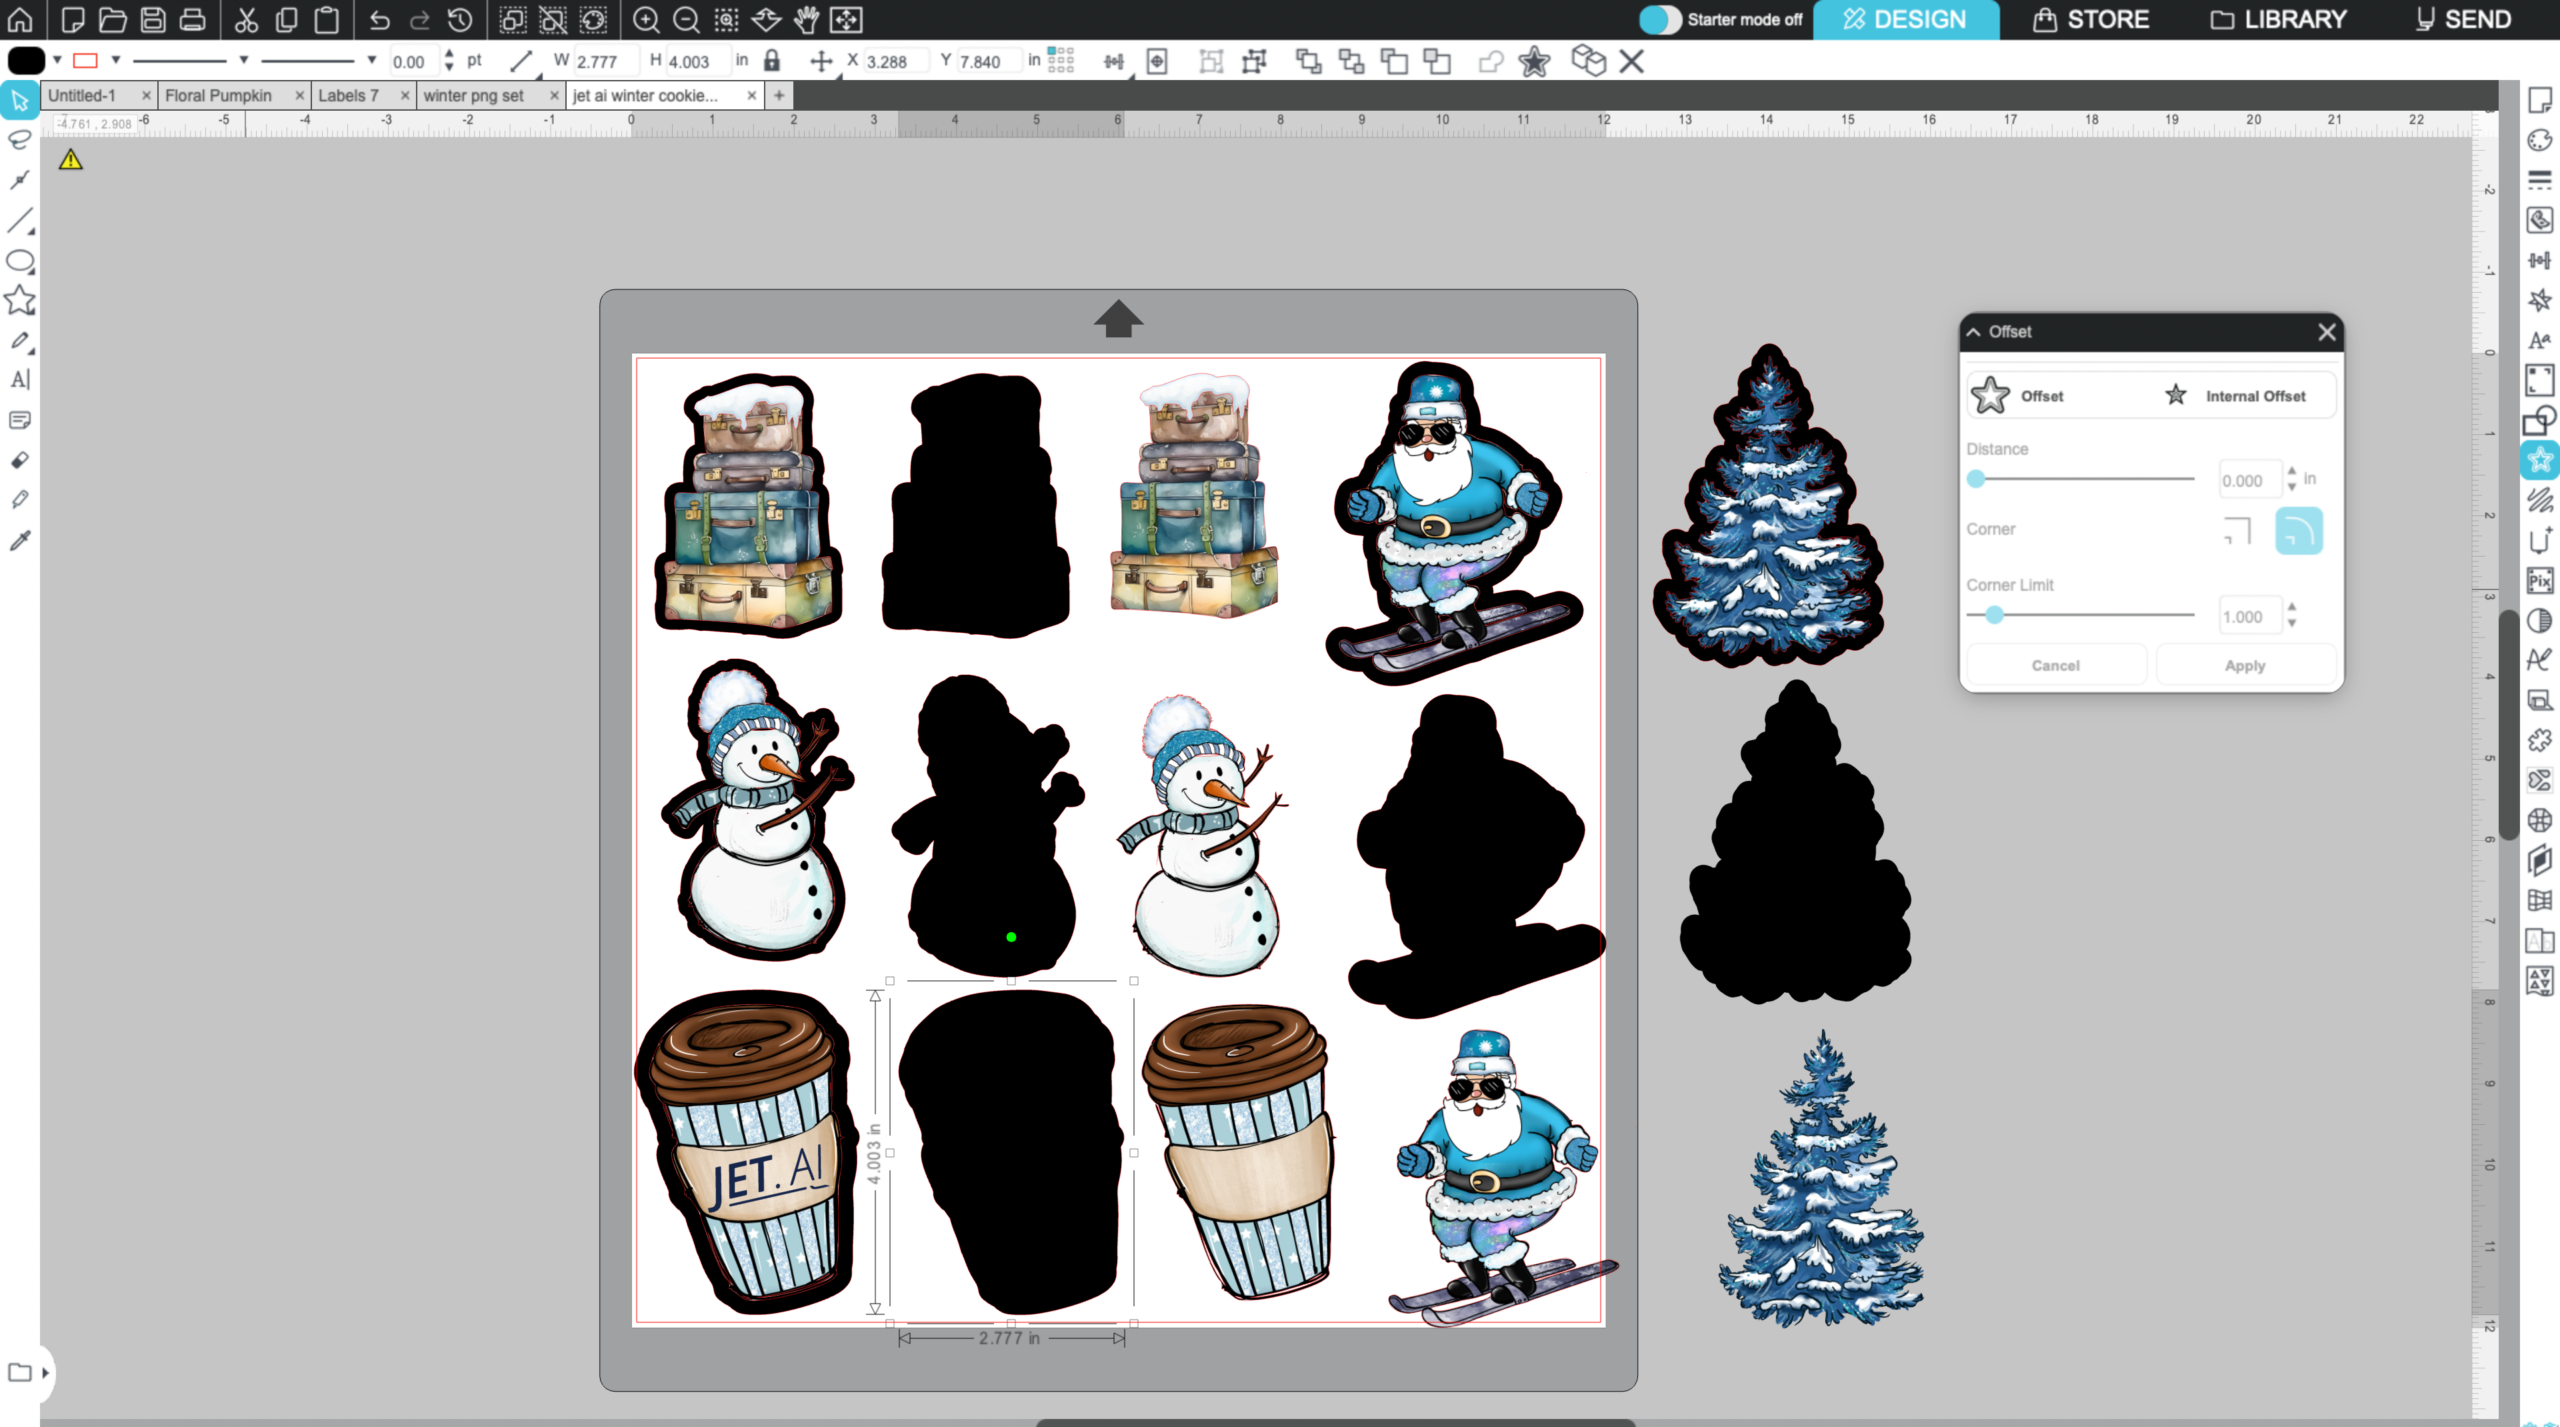
Task: Open the STORE tab
Action: pos(2091,19)
